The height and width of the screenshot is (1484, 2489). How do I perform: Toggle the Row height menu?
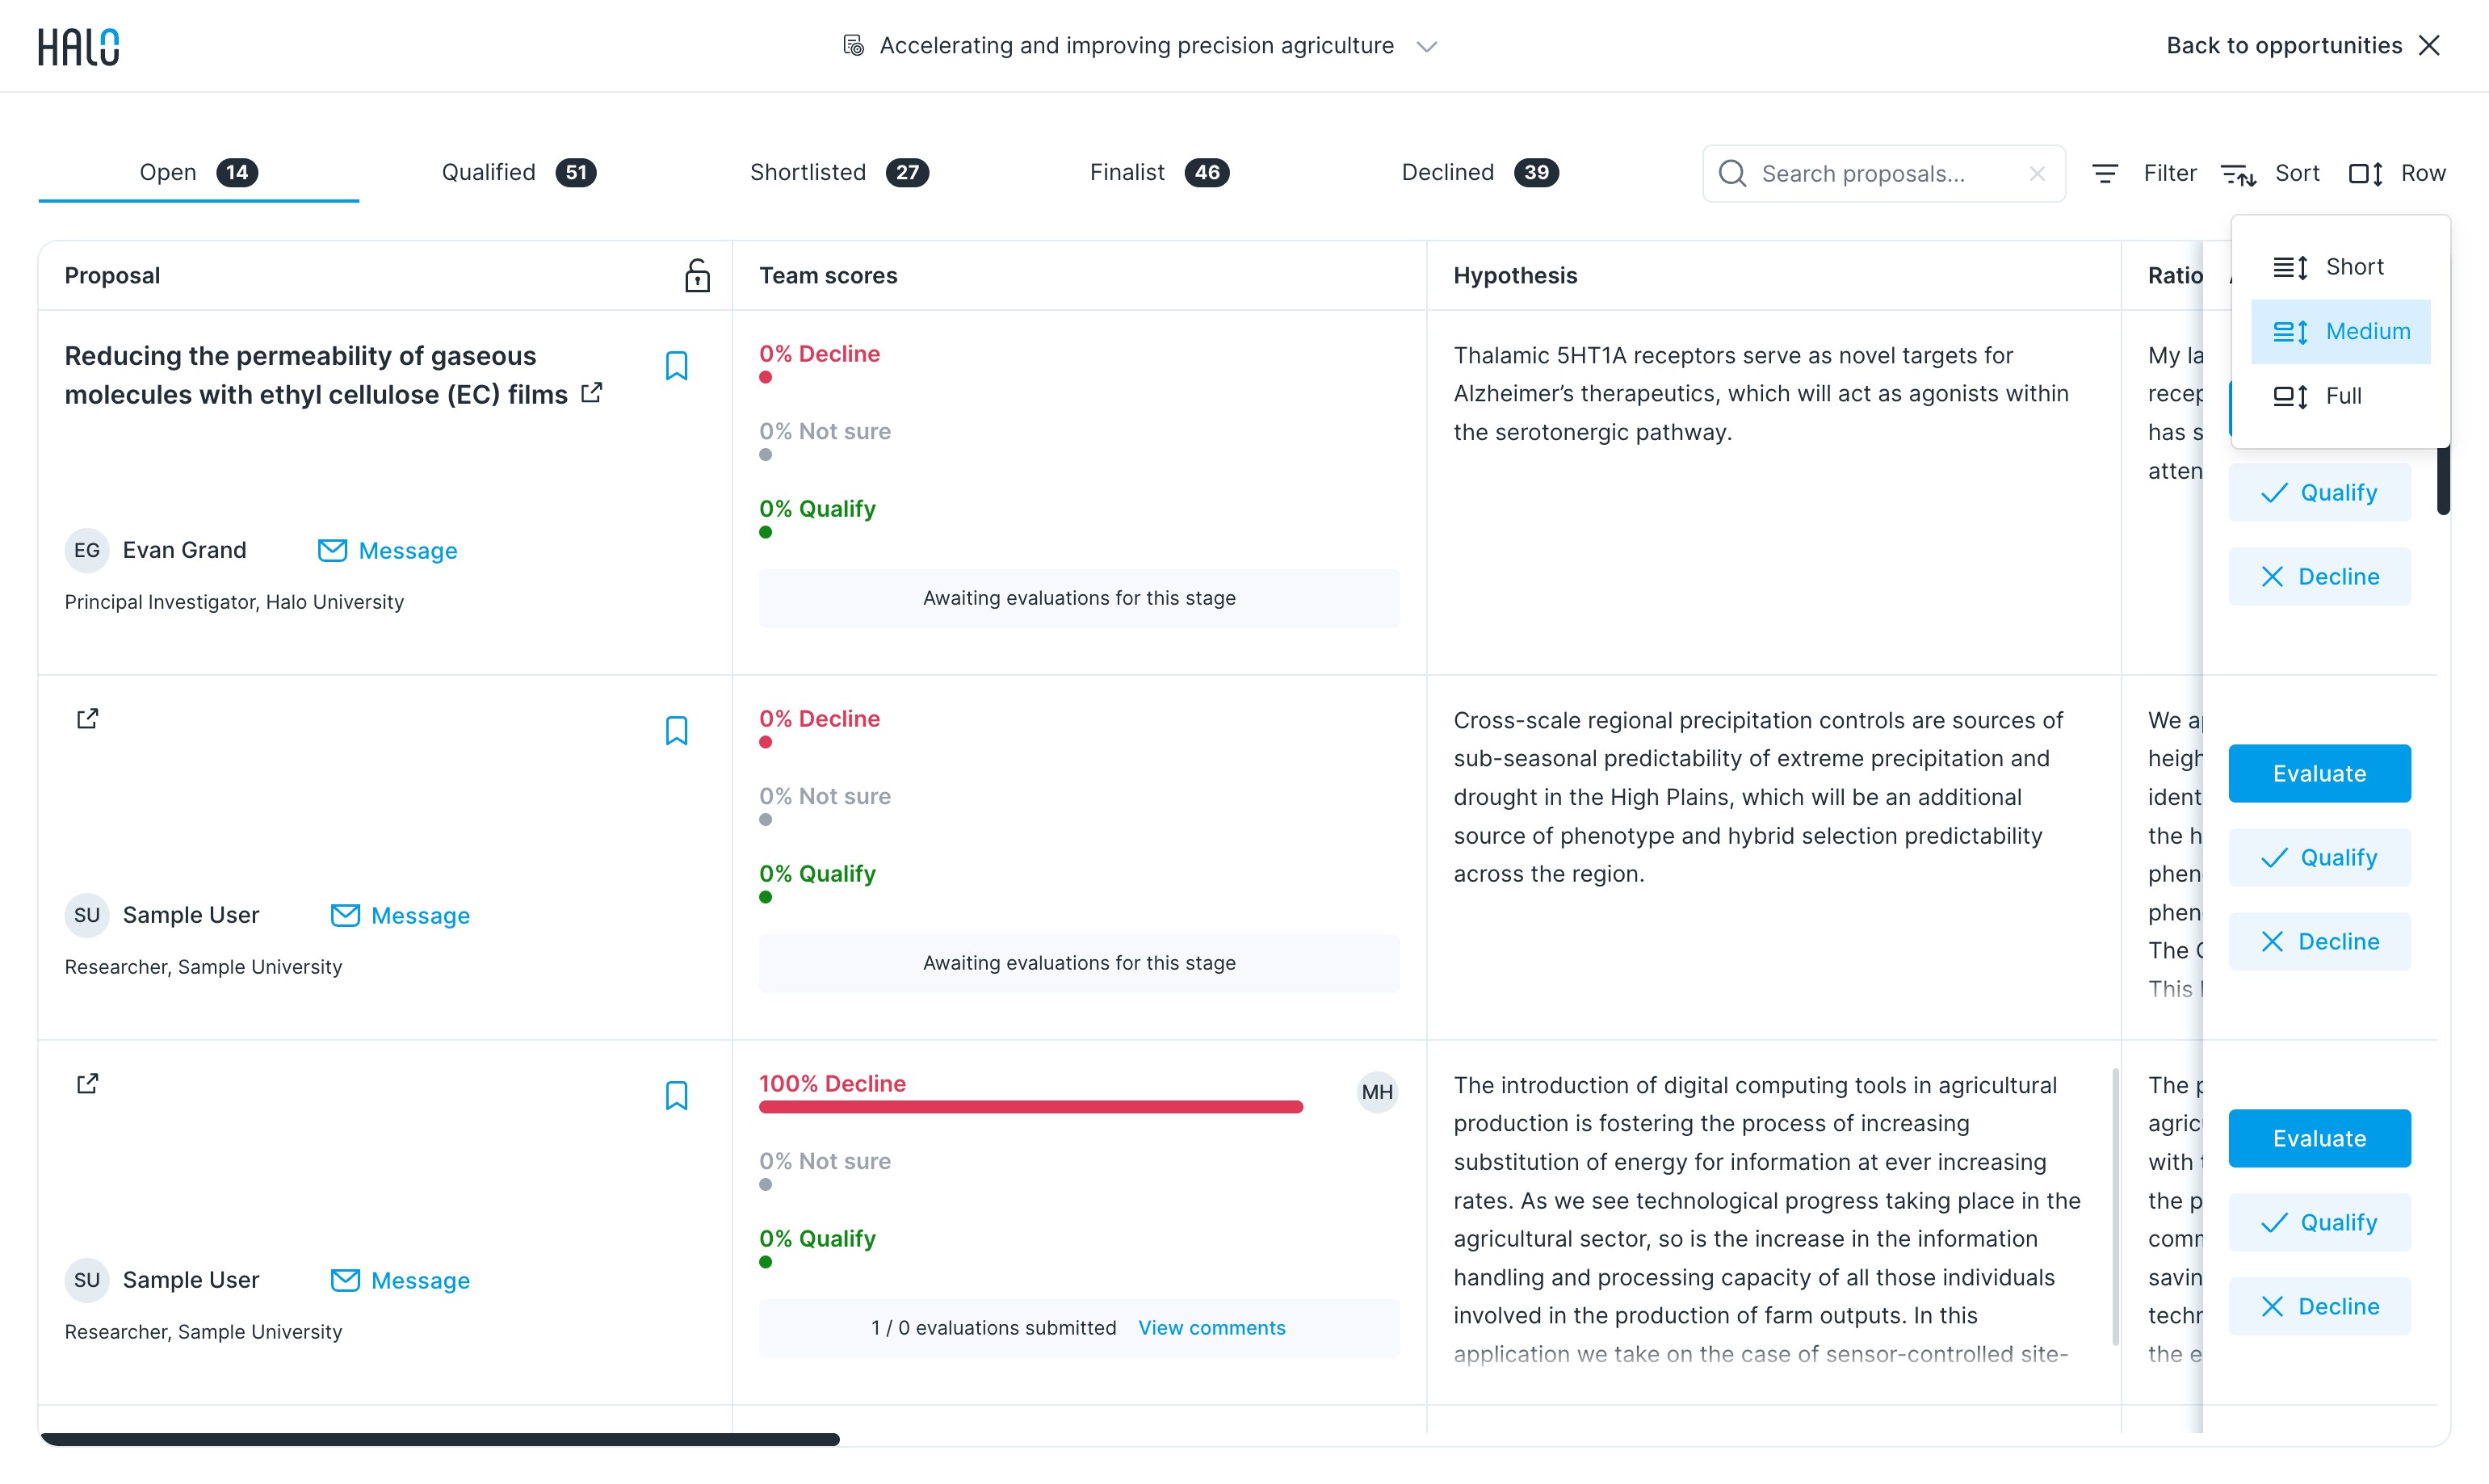[2397, 174]
